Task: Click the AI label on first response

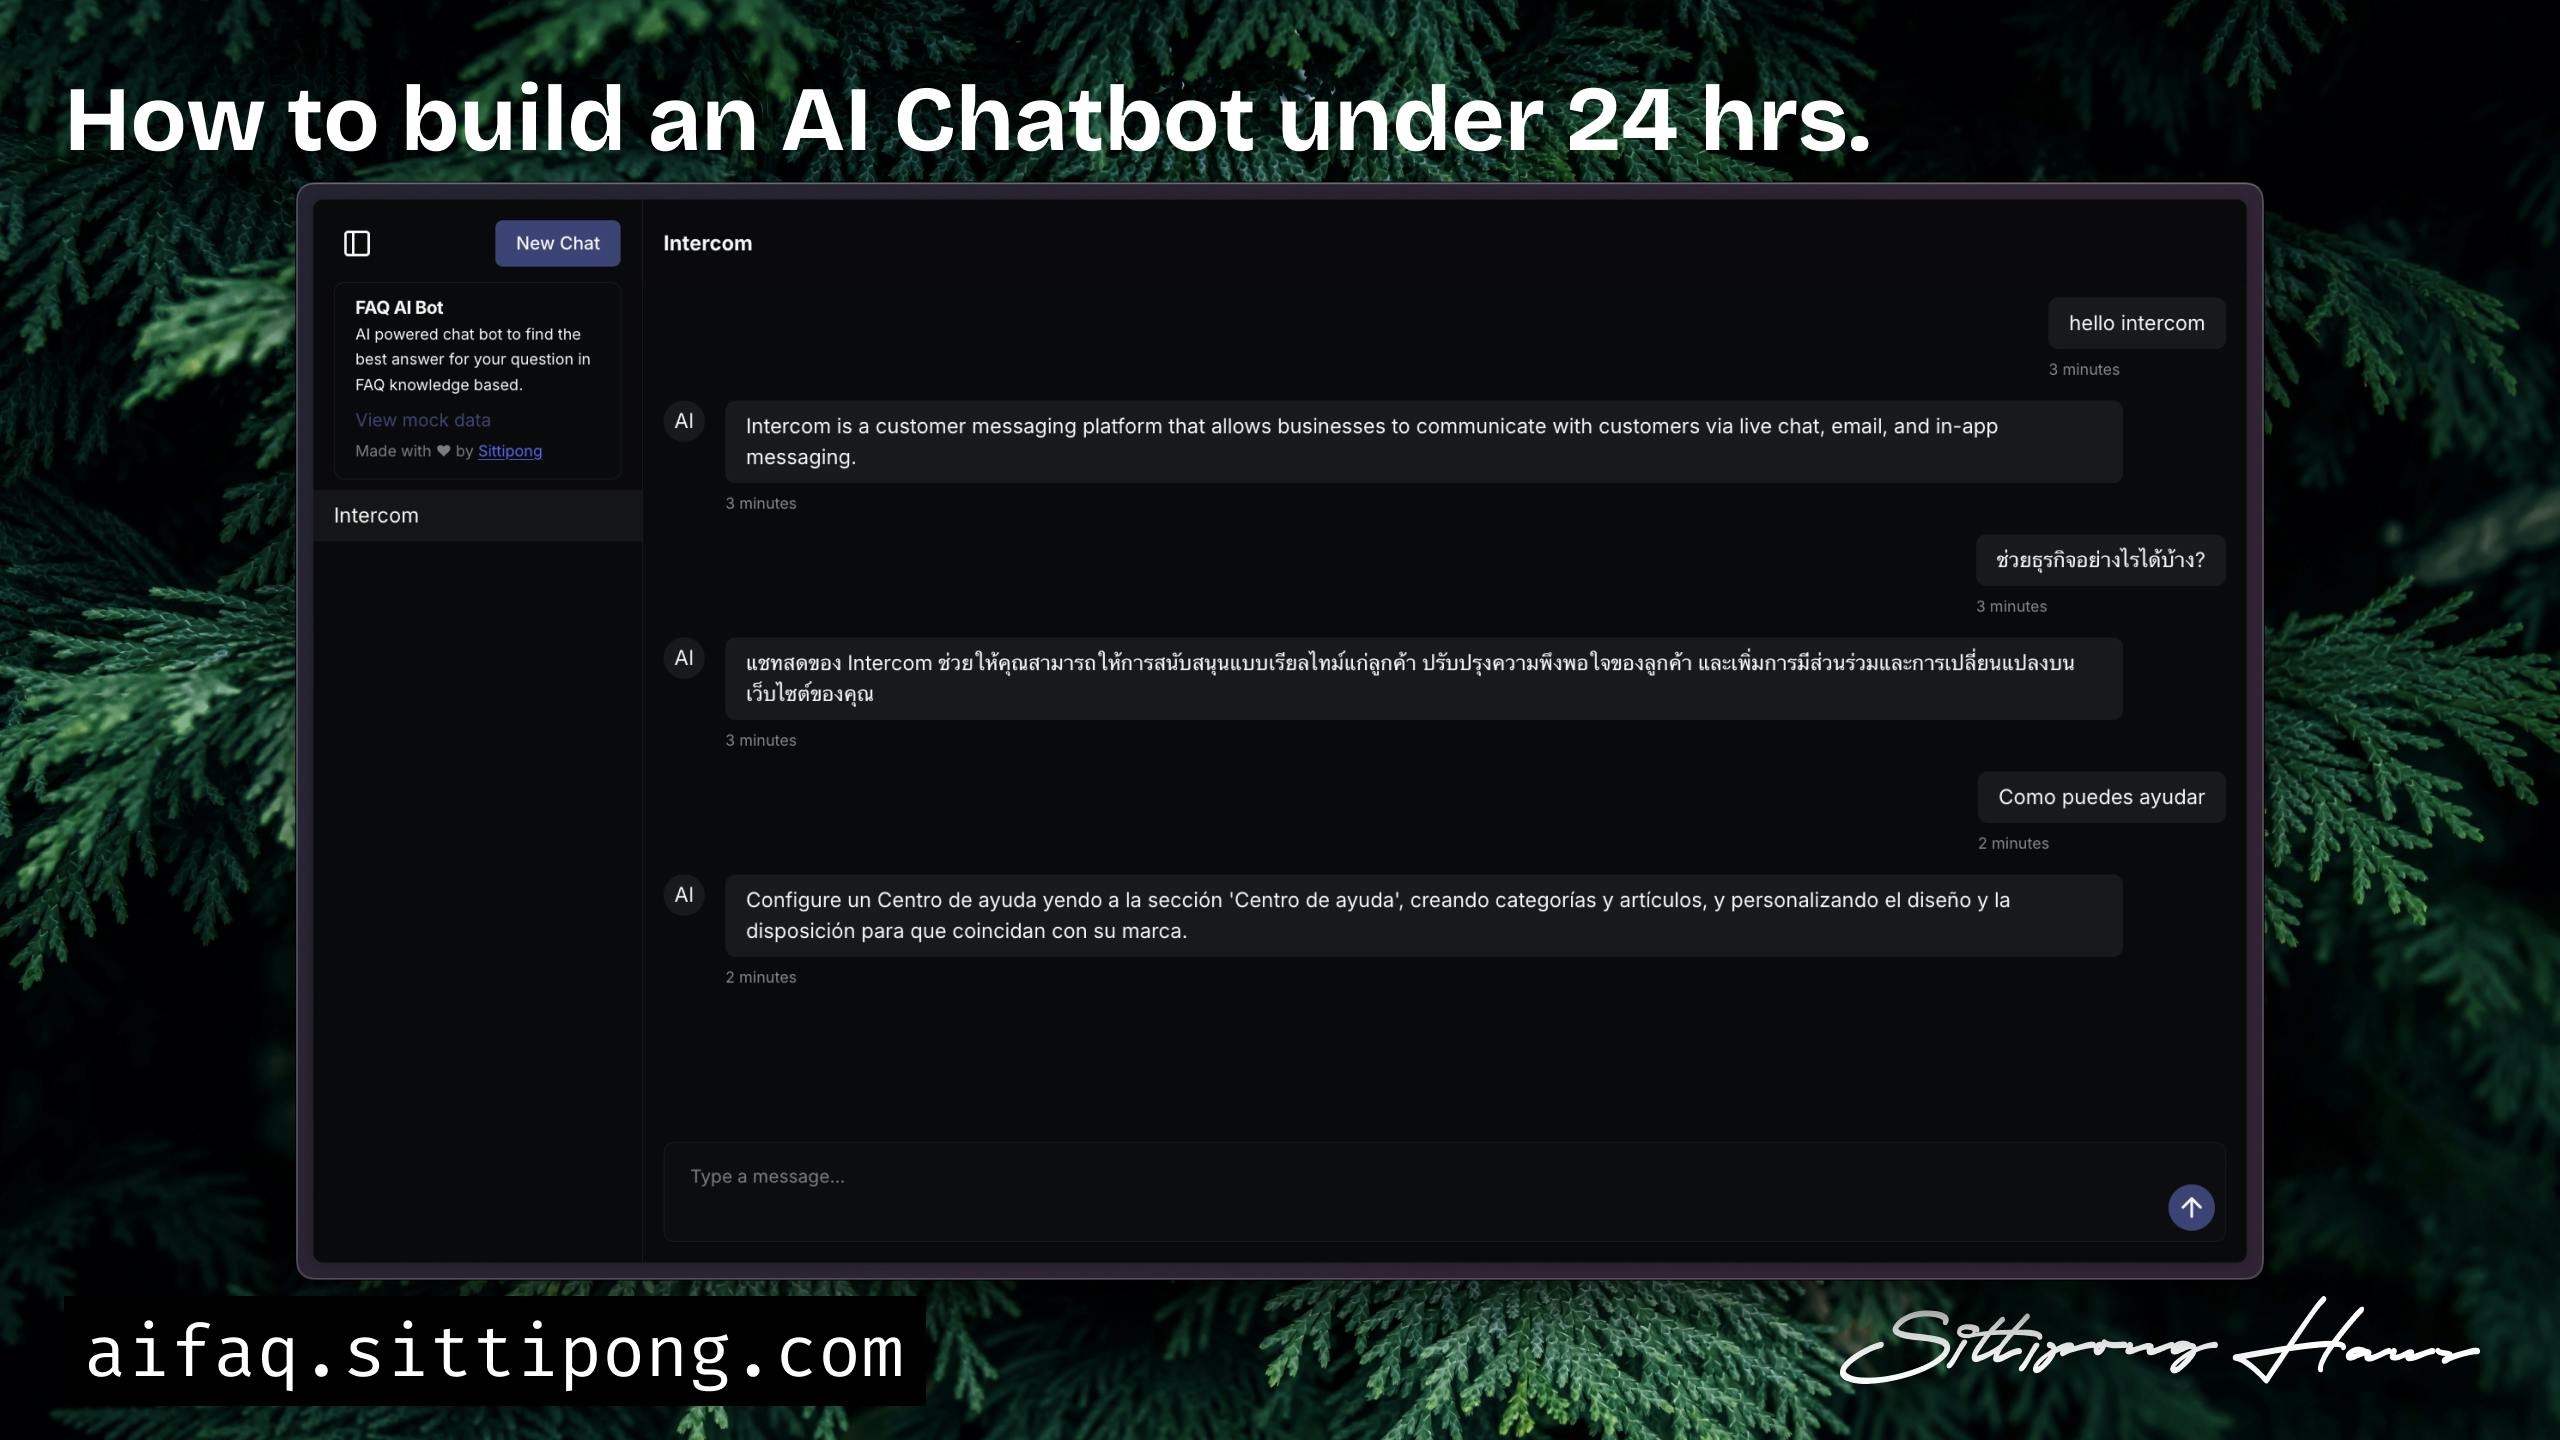Action: coord(686,420)
